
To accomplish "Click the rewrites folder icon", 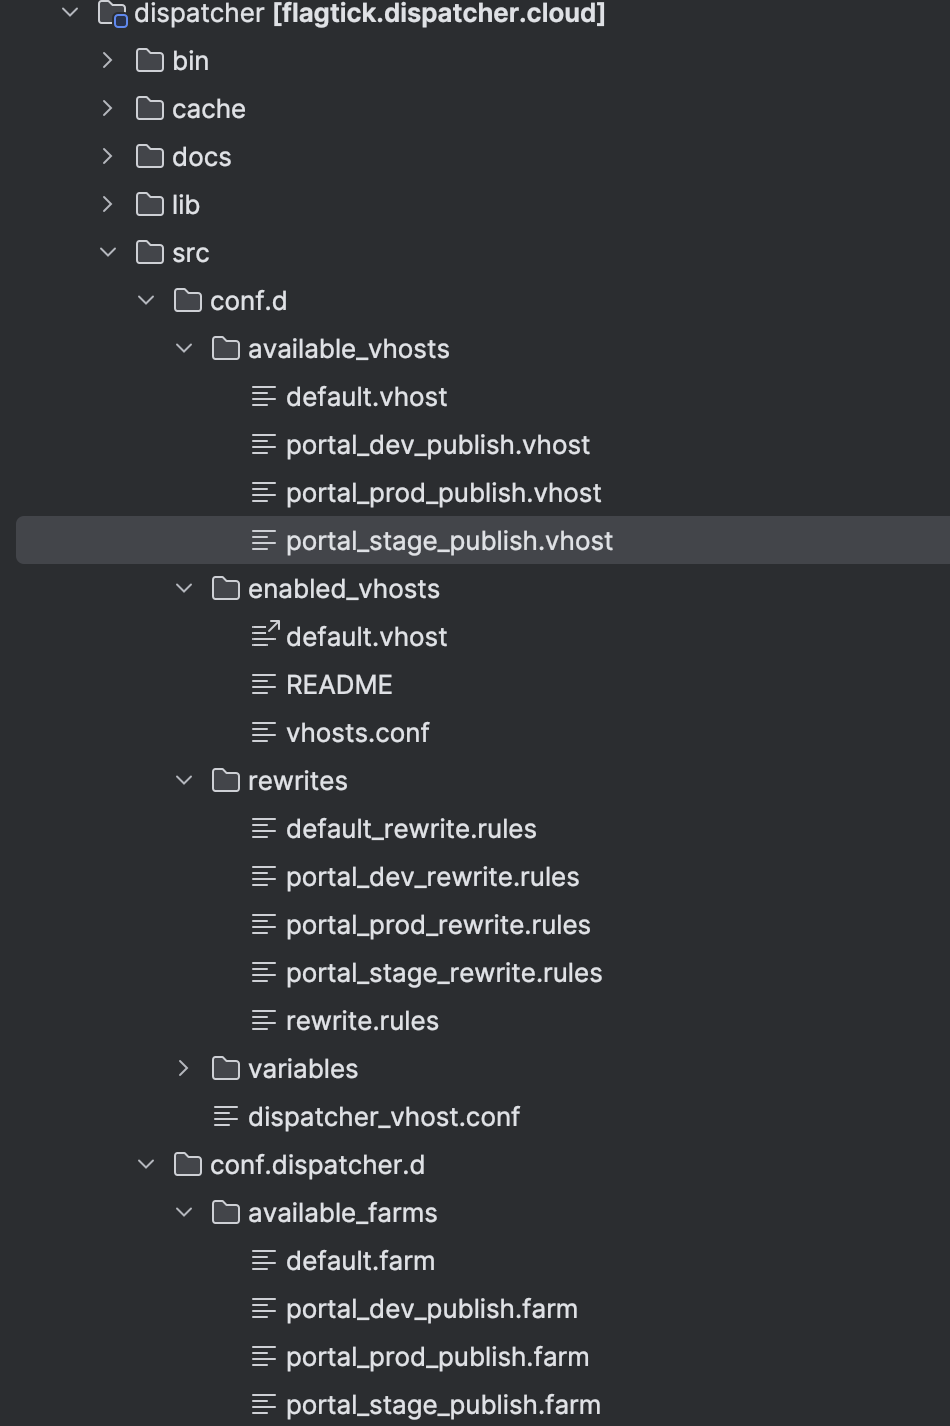I will 226,781.
